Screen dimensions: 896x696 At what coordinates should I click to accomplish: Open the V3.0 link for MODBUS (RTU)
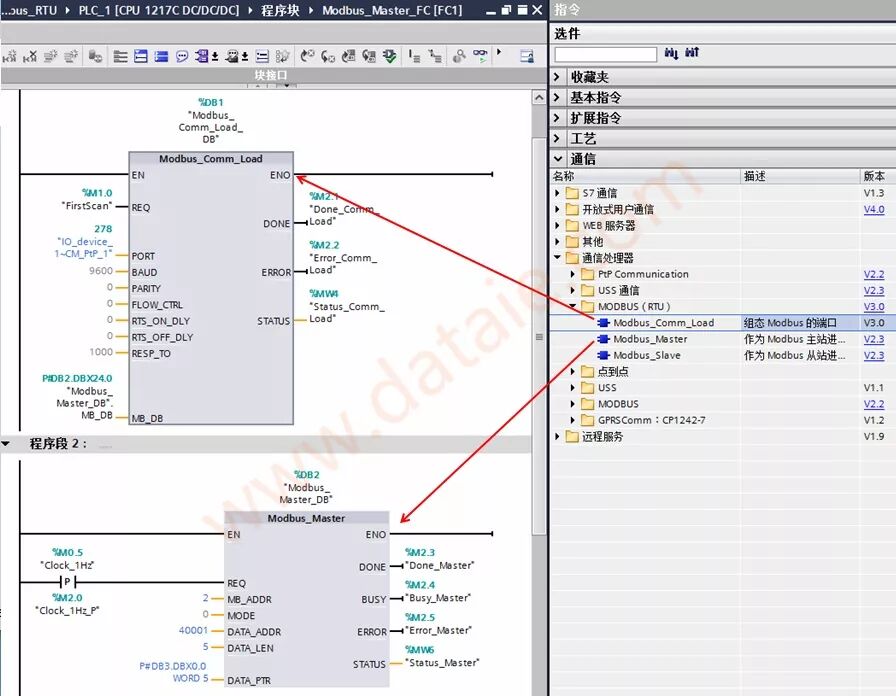coord(872,306)
